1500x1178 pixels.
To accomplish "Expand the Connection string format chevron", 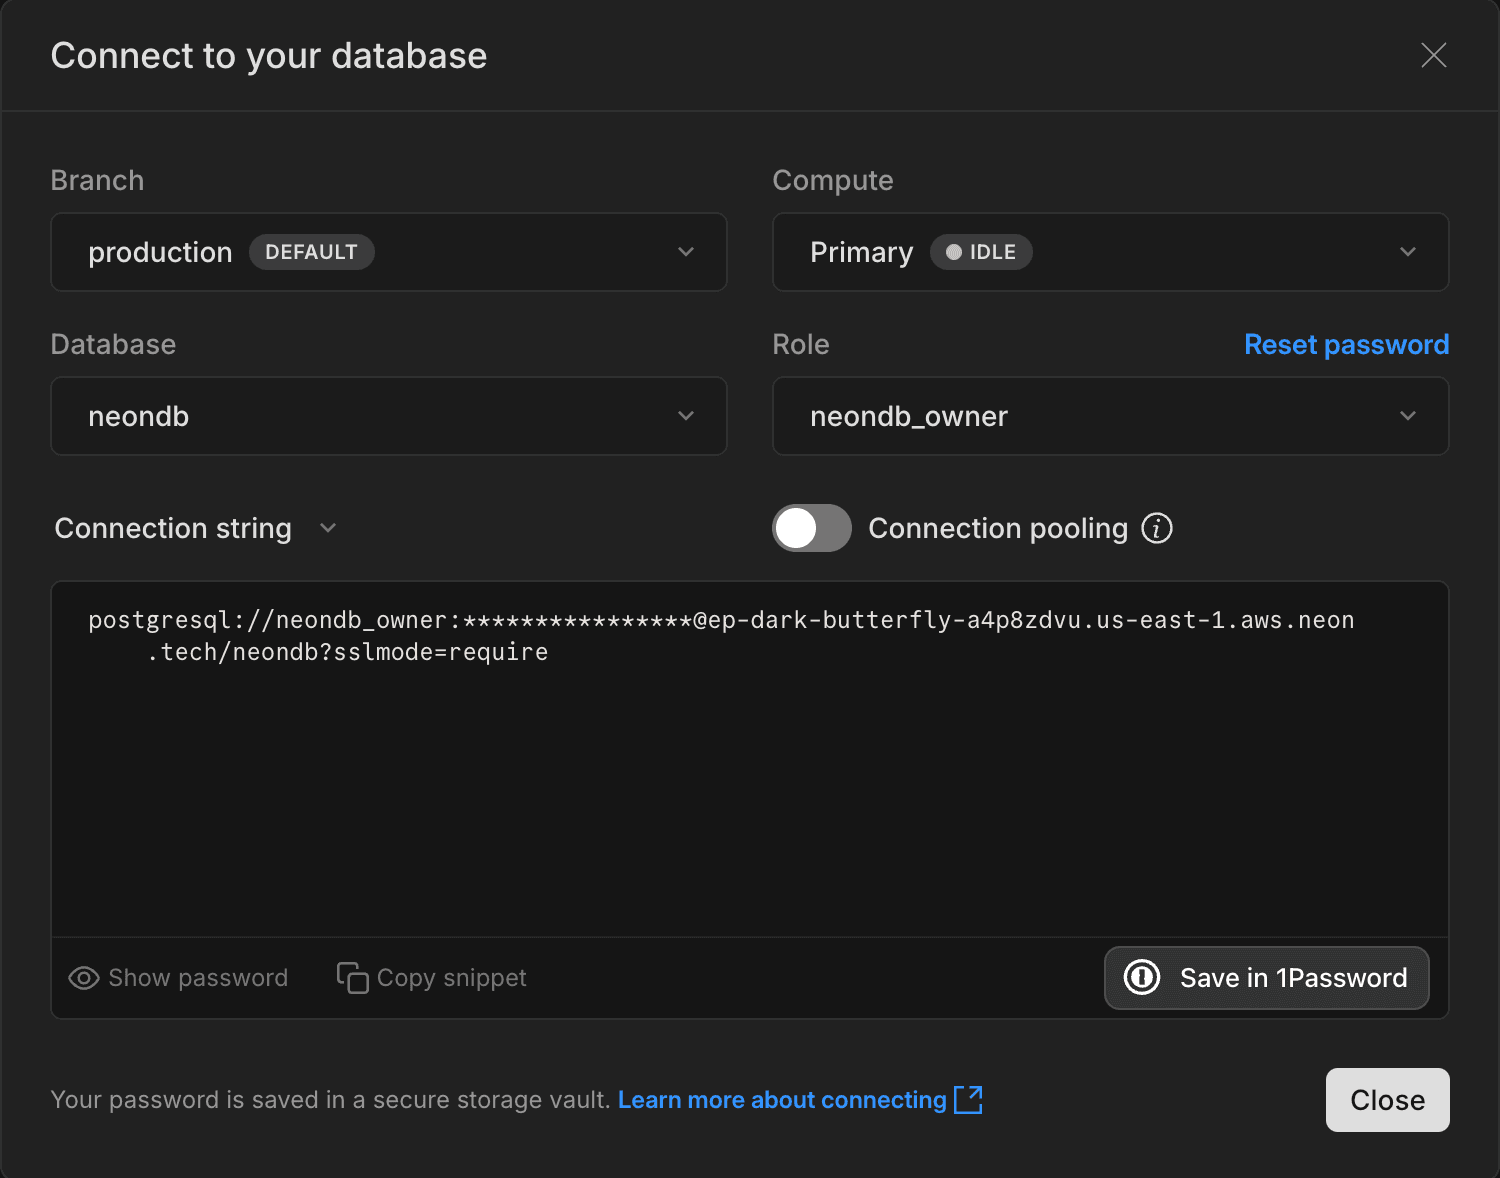I will pyautogui.click(x=328, y=528).
